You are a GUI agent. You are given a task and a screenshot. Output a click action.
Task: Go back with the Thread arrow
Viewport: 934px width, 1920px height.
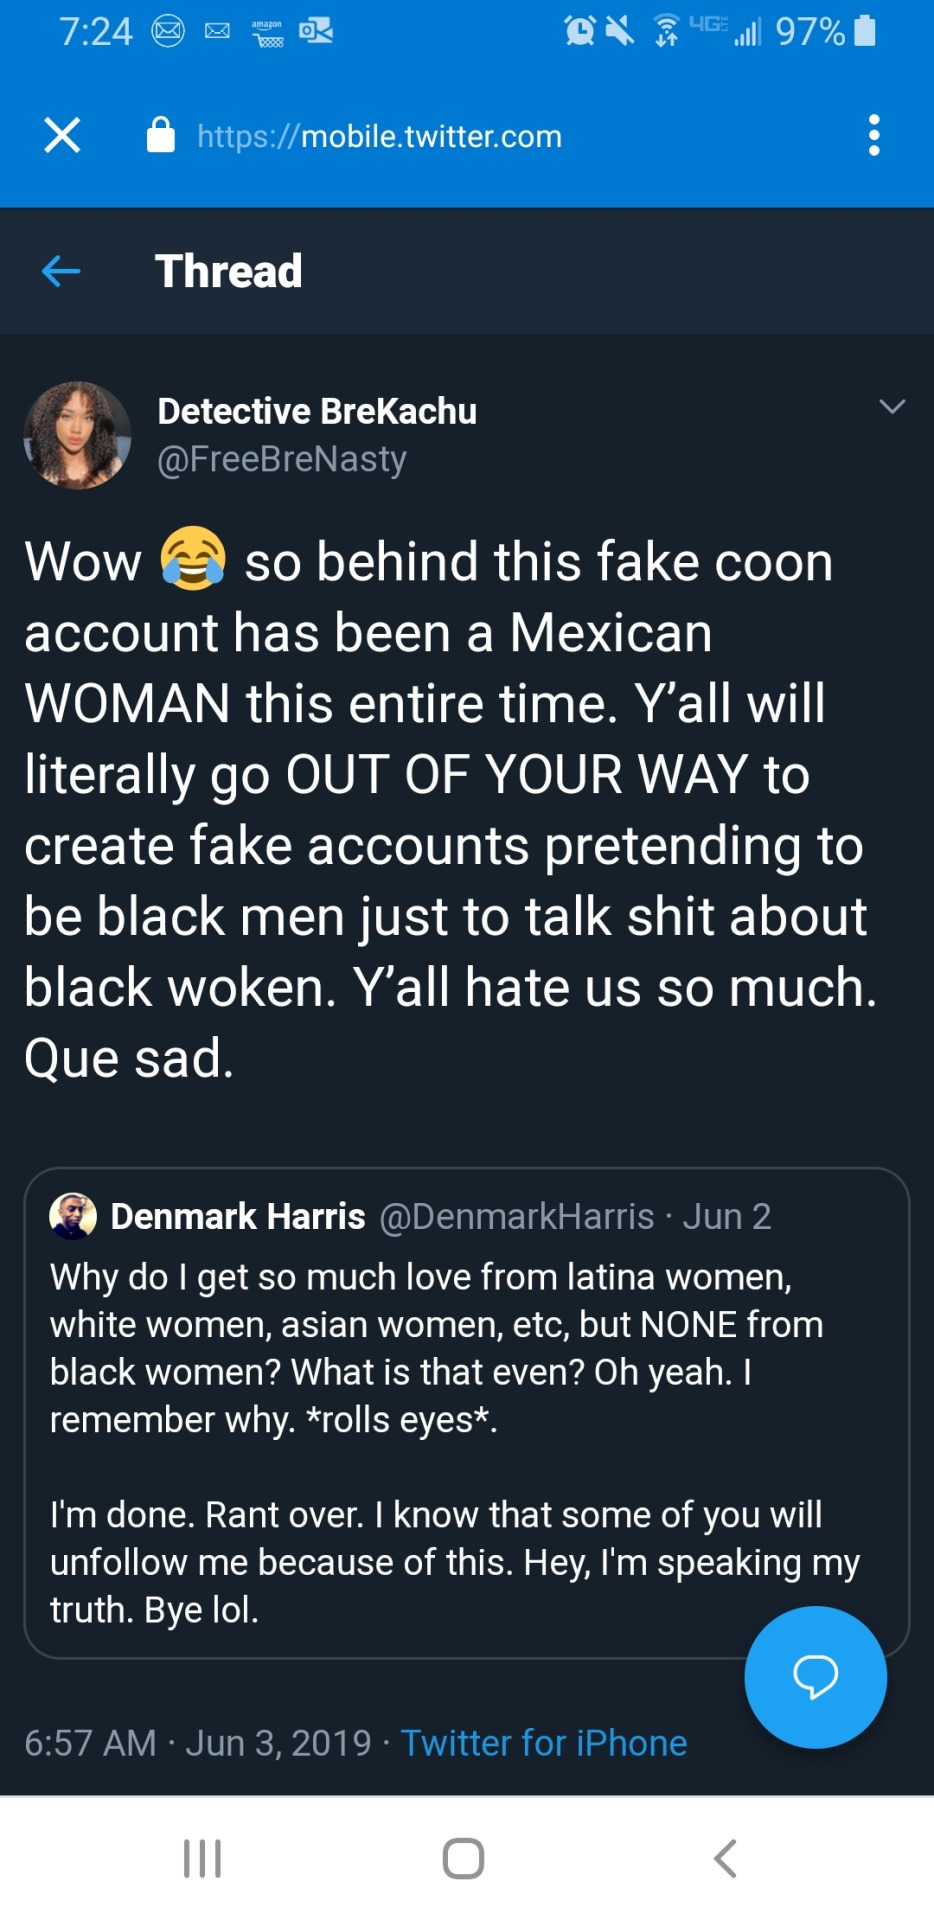click(x=61, y=271)
